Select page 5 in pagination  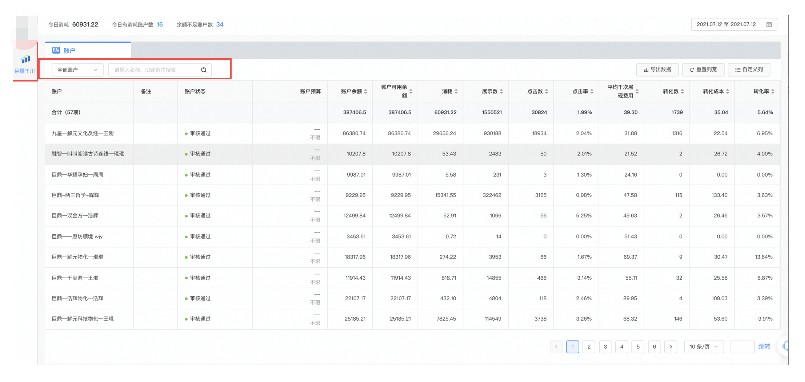[x=638, y=347]
